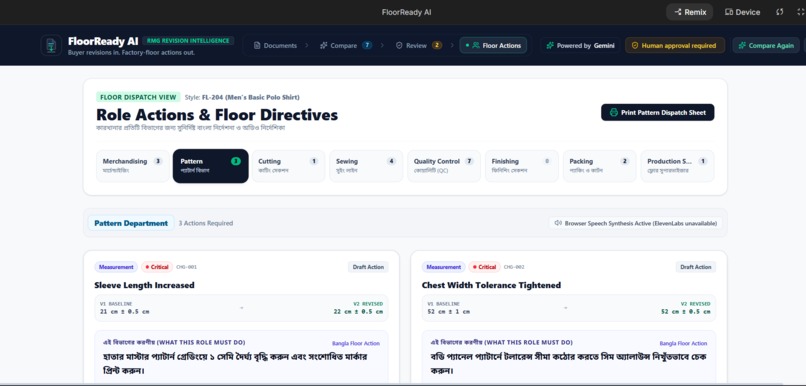Screen dimensions: 806x386
Task: Select the Packing role tab
Action: [599, 166]
